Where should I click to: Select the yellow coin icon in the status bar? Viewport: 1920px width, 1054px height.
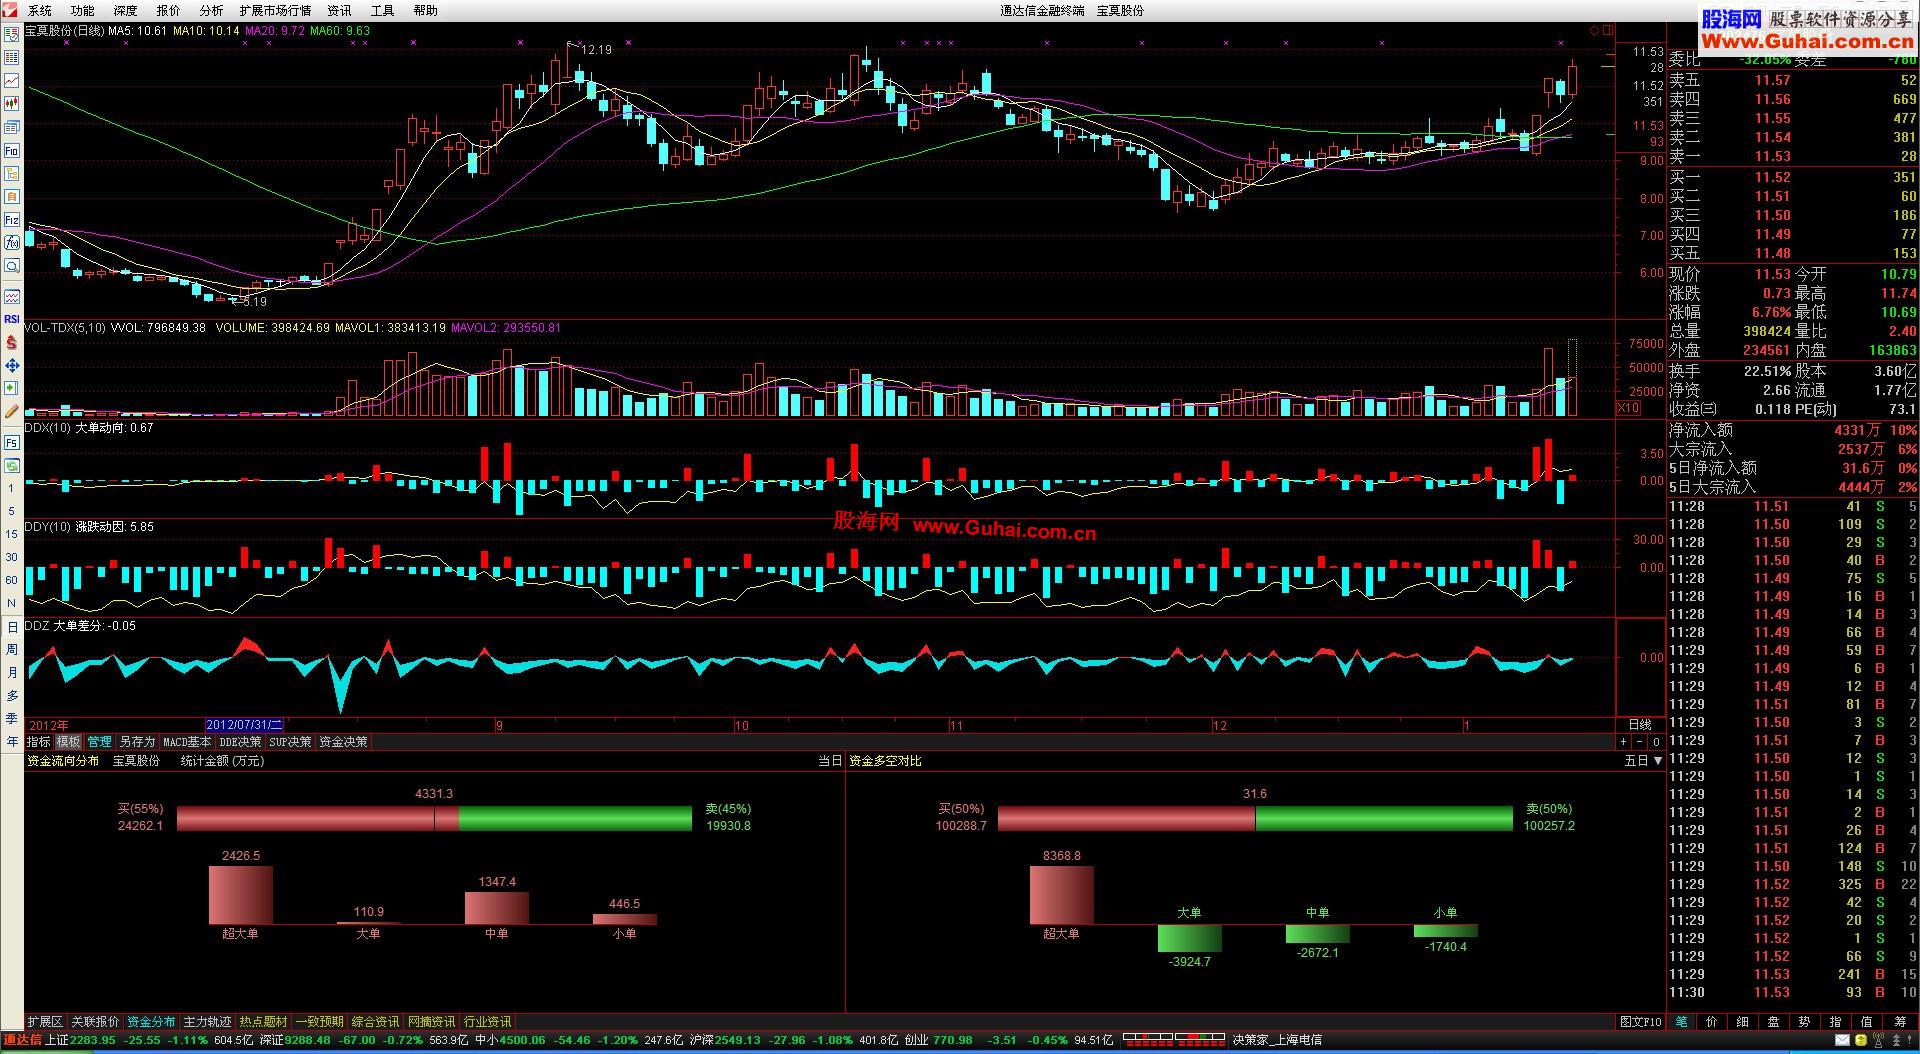pos(1861,1040)
